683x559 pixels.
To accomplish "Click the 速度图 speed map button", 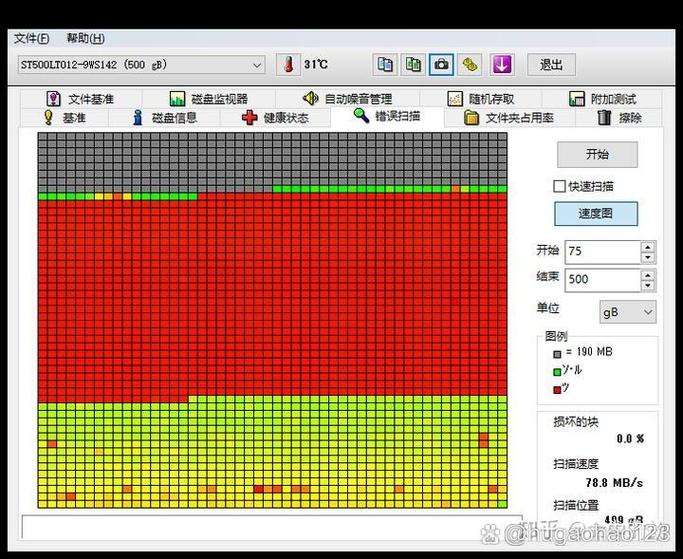I will pyautogui.click(x=596, y=213).
